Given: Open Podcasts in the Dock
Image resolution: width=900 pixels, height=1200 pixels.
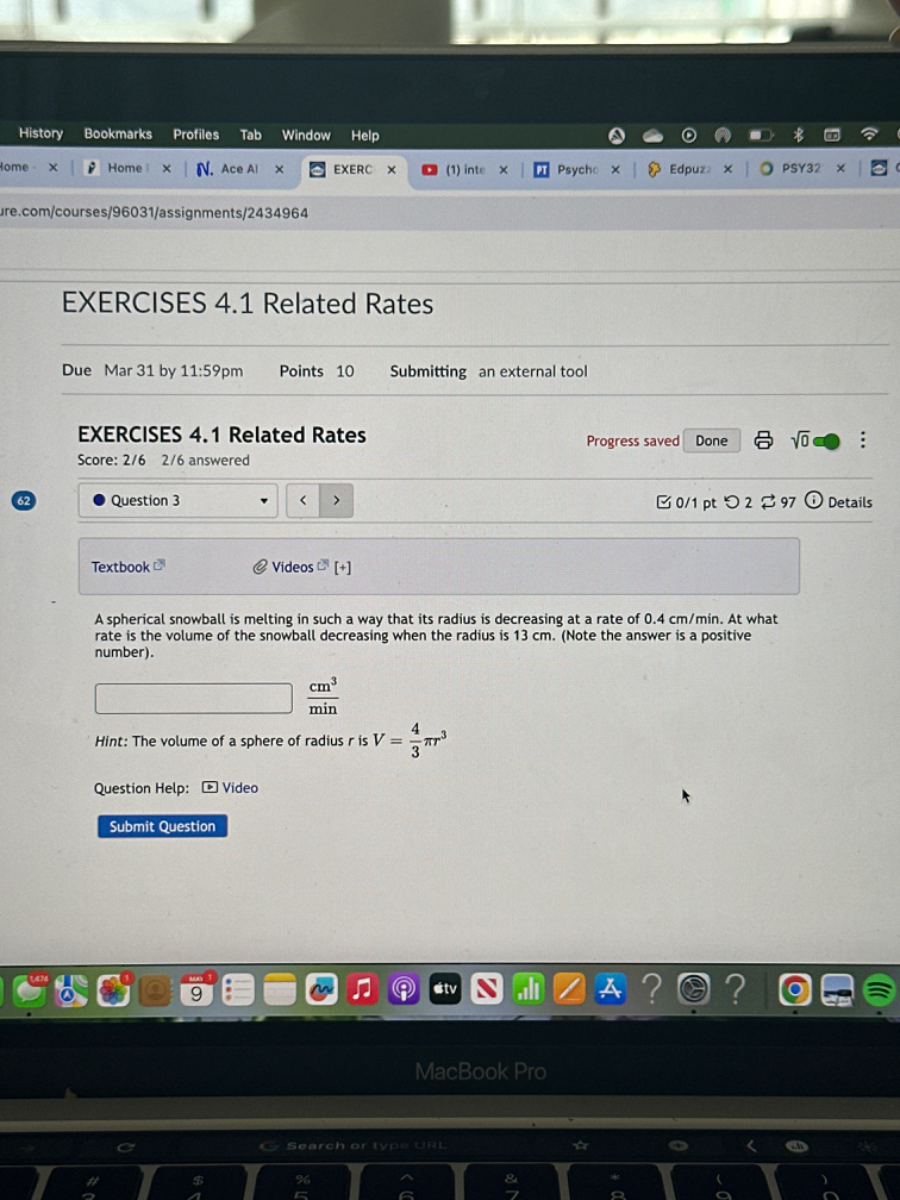Looking at the screenshot, I should [404, 990].
